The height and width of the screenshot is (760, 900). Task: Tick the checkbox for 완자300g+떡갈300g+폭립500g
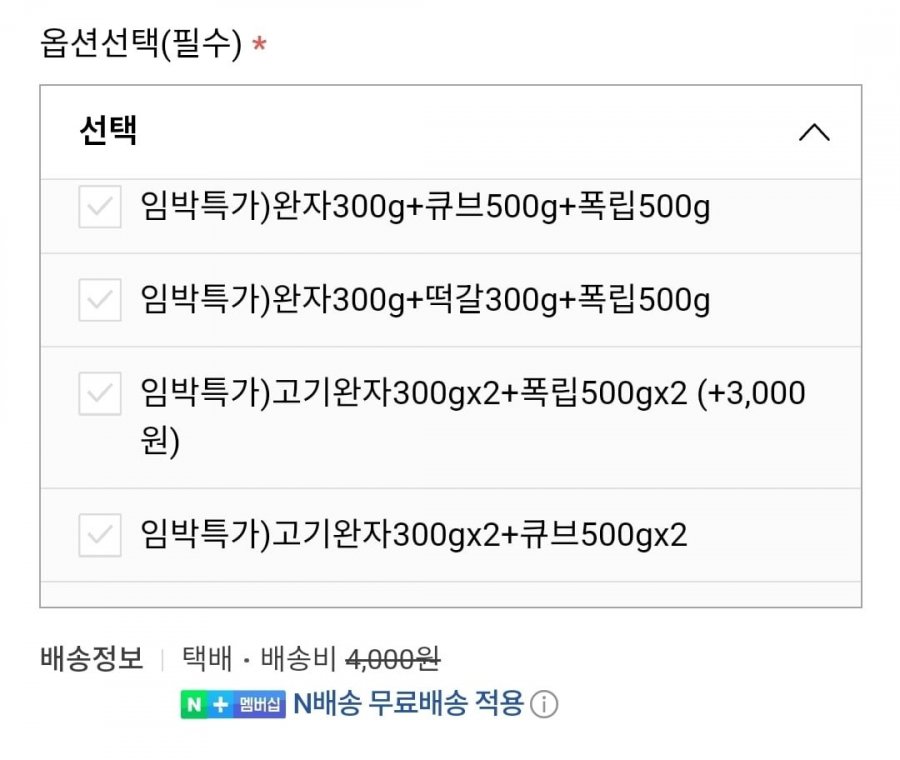(x=100, y=299)
